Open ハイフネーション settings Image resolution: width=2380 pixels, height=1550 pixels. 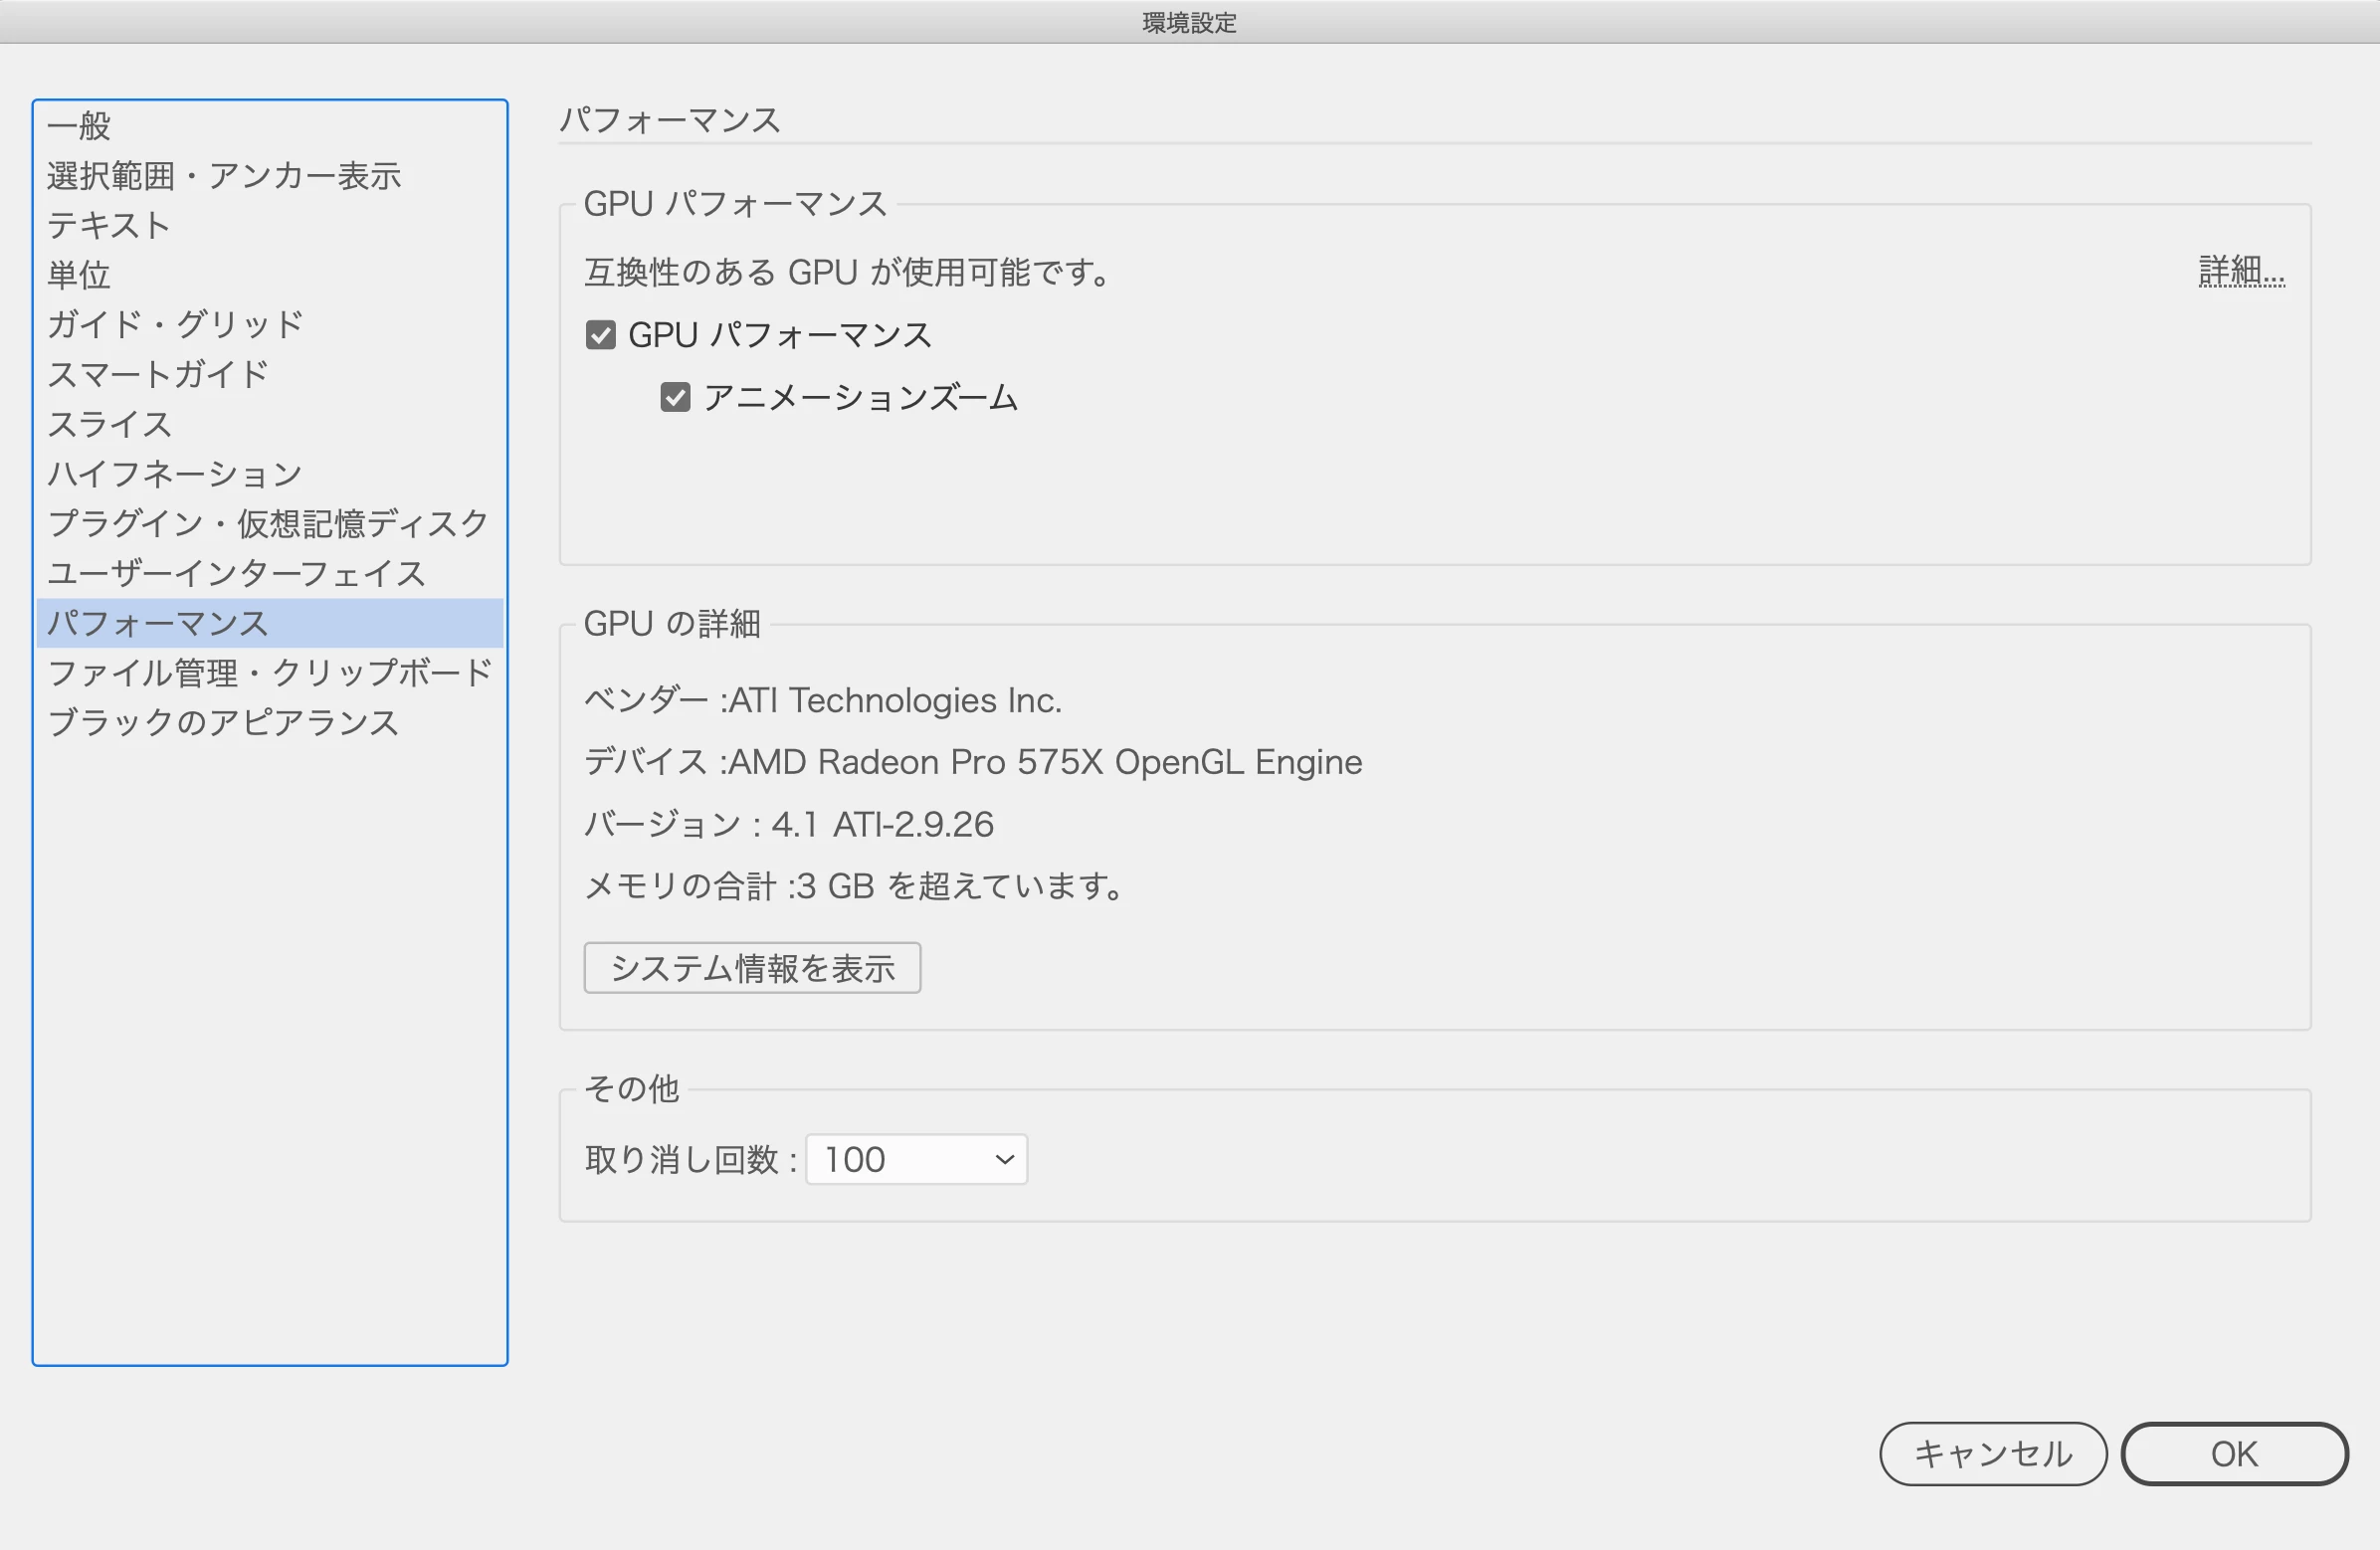click(x=175, y=473)
